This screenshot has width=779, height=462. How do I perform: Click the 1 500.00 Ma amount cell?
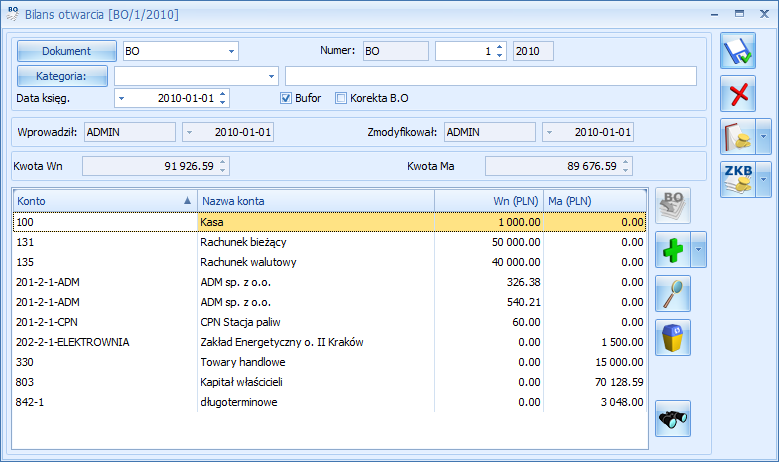(595, 342)
